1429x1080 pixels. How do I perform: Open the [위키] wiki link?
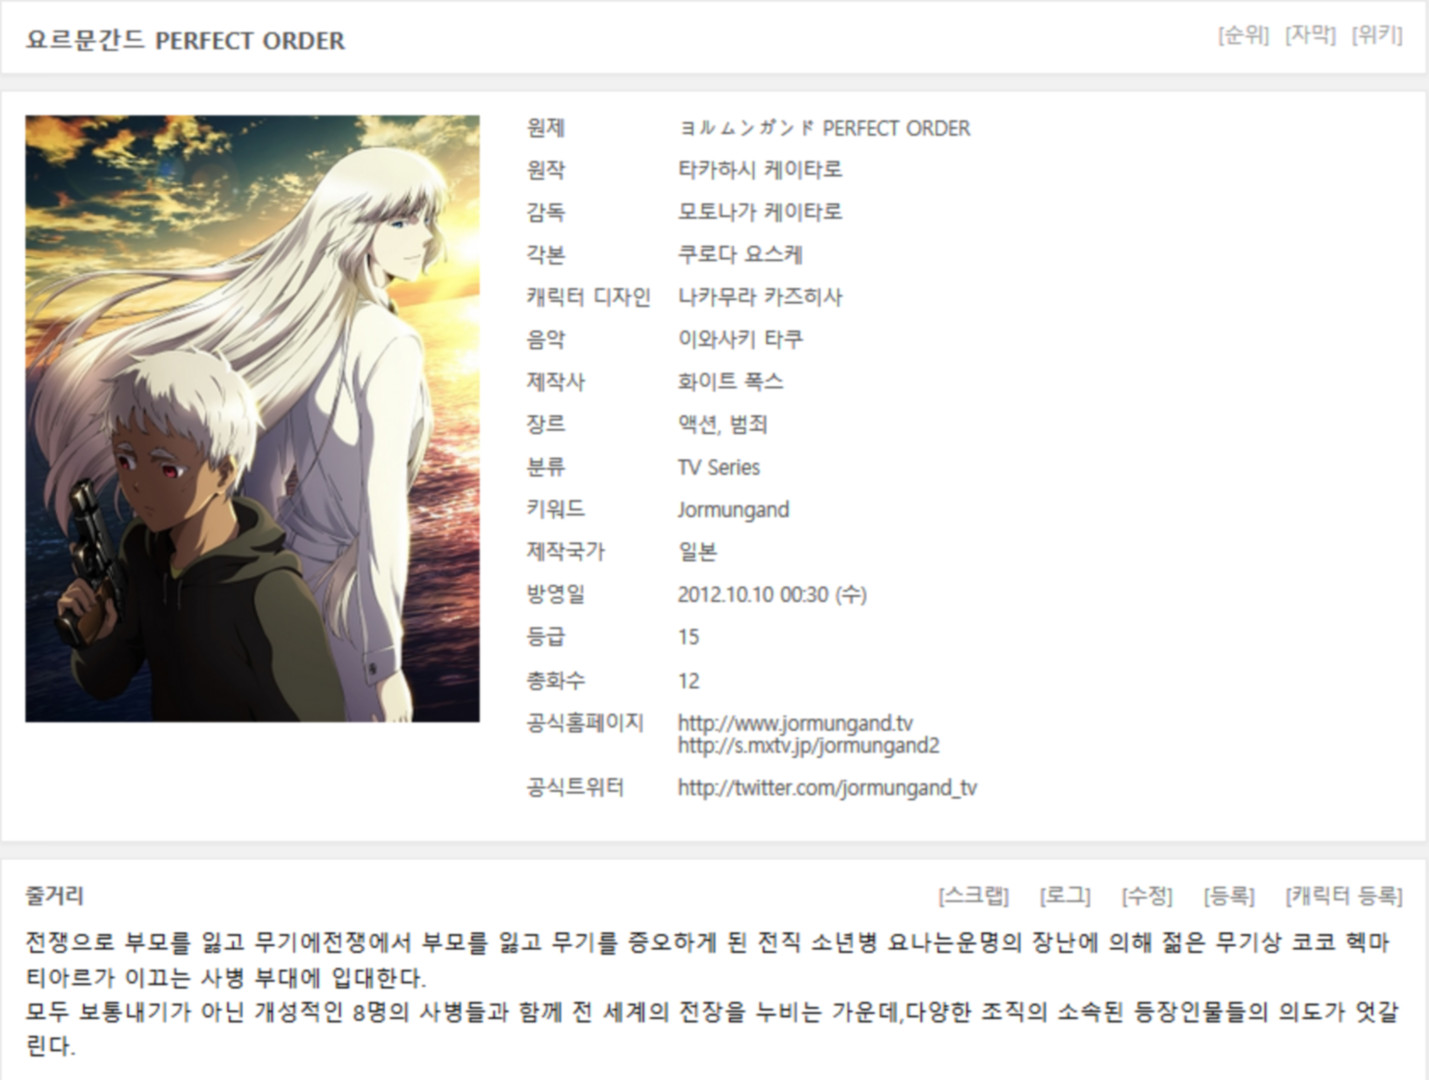point(1377,35)
